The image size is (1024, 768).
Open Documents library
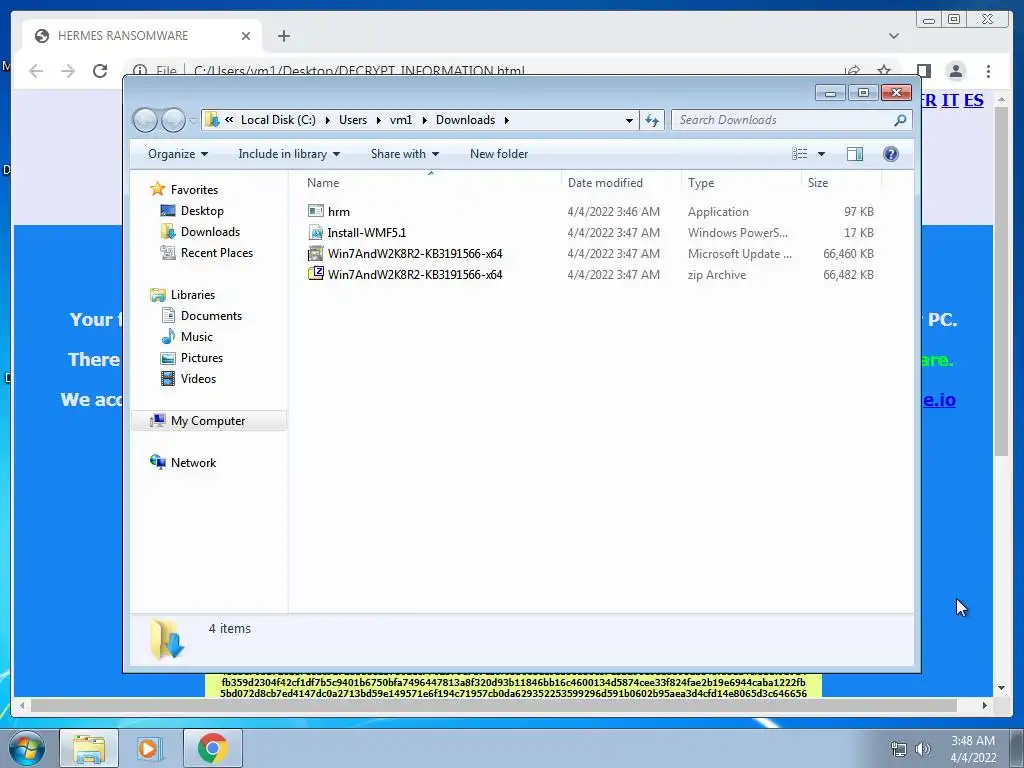211,315
